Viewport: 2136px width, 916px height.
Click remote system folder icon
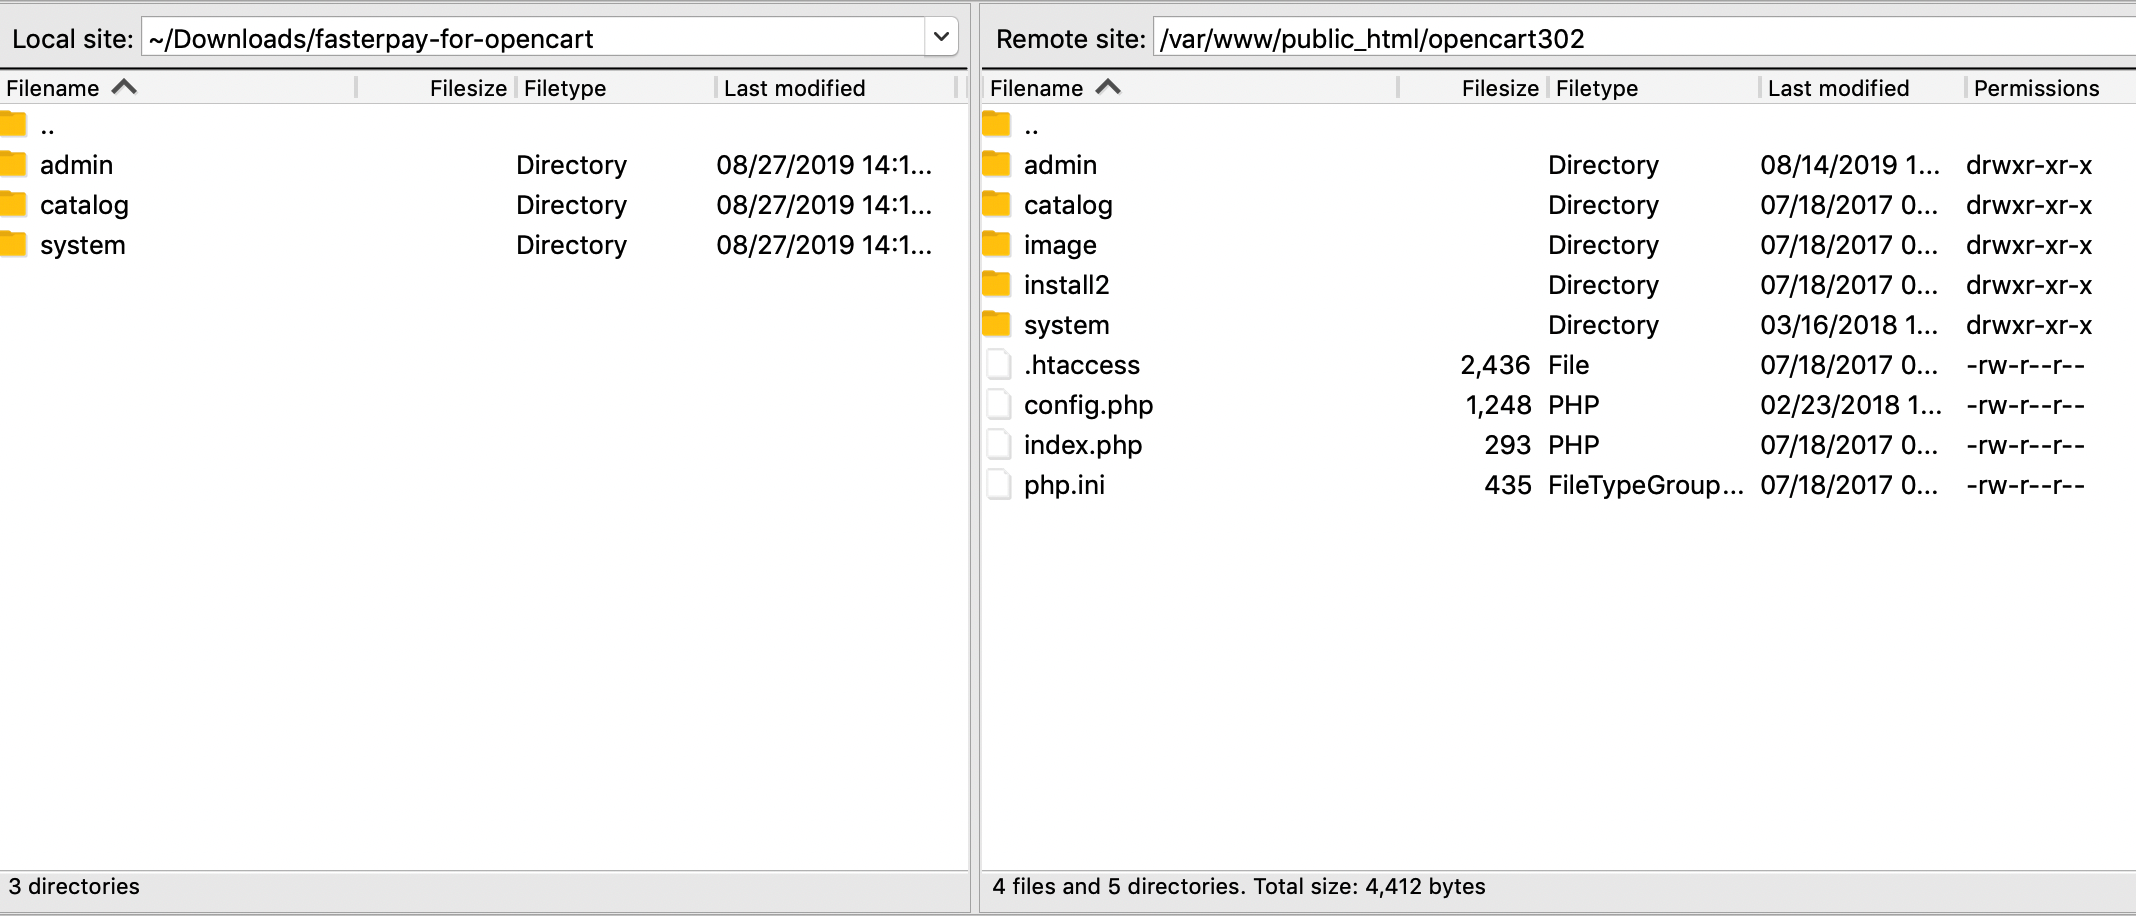[997, 324]
